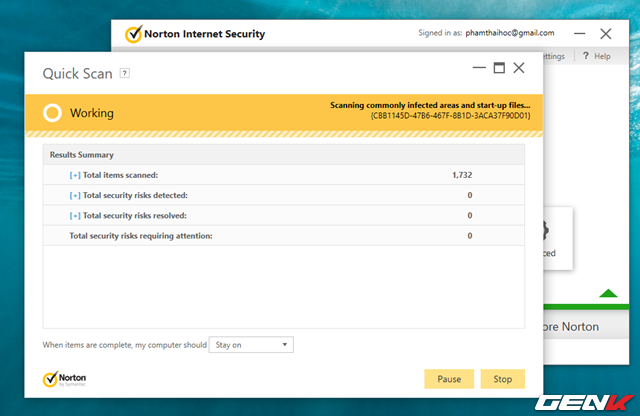Click the Norton checkmark logo in main title bar
The width and height of the screenshot is (640, 416).
pos(133,34)
